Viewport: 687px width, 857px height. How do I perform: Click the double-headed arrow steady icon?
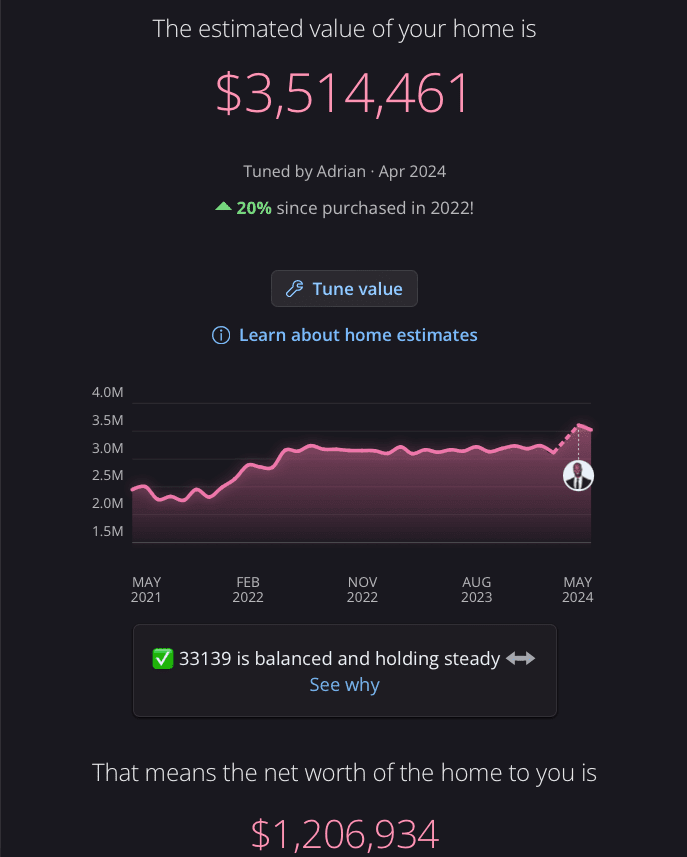[520, 659]
